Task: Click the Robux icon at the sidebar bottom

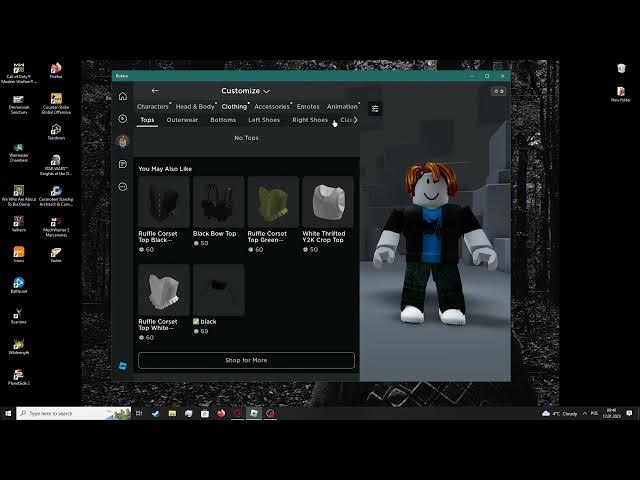Action: point(123,366)
